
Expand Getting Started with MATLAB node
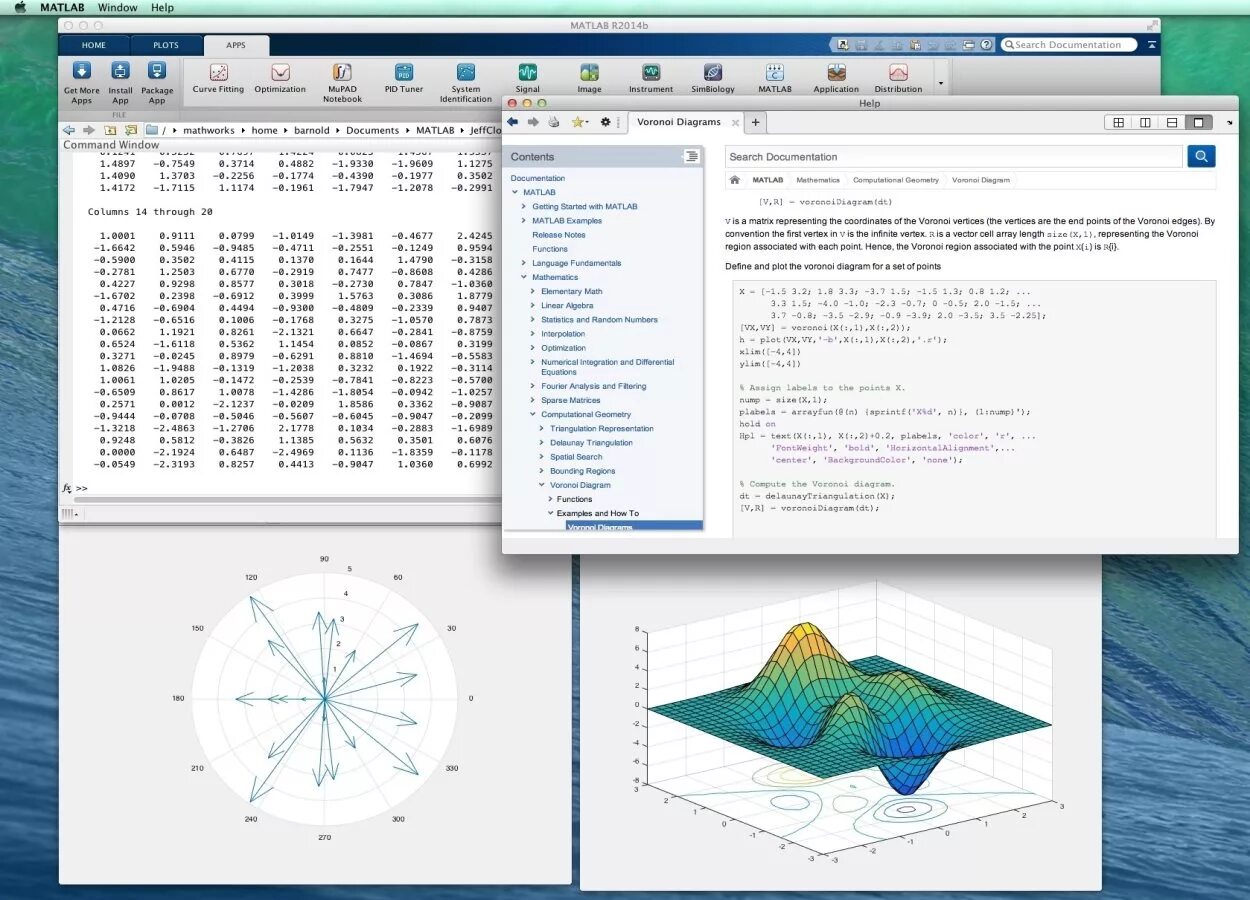tap(523, 206)
